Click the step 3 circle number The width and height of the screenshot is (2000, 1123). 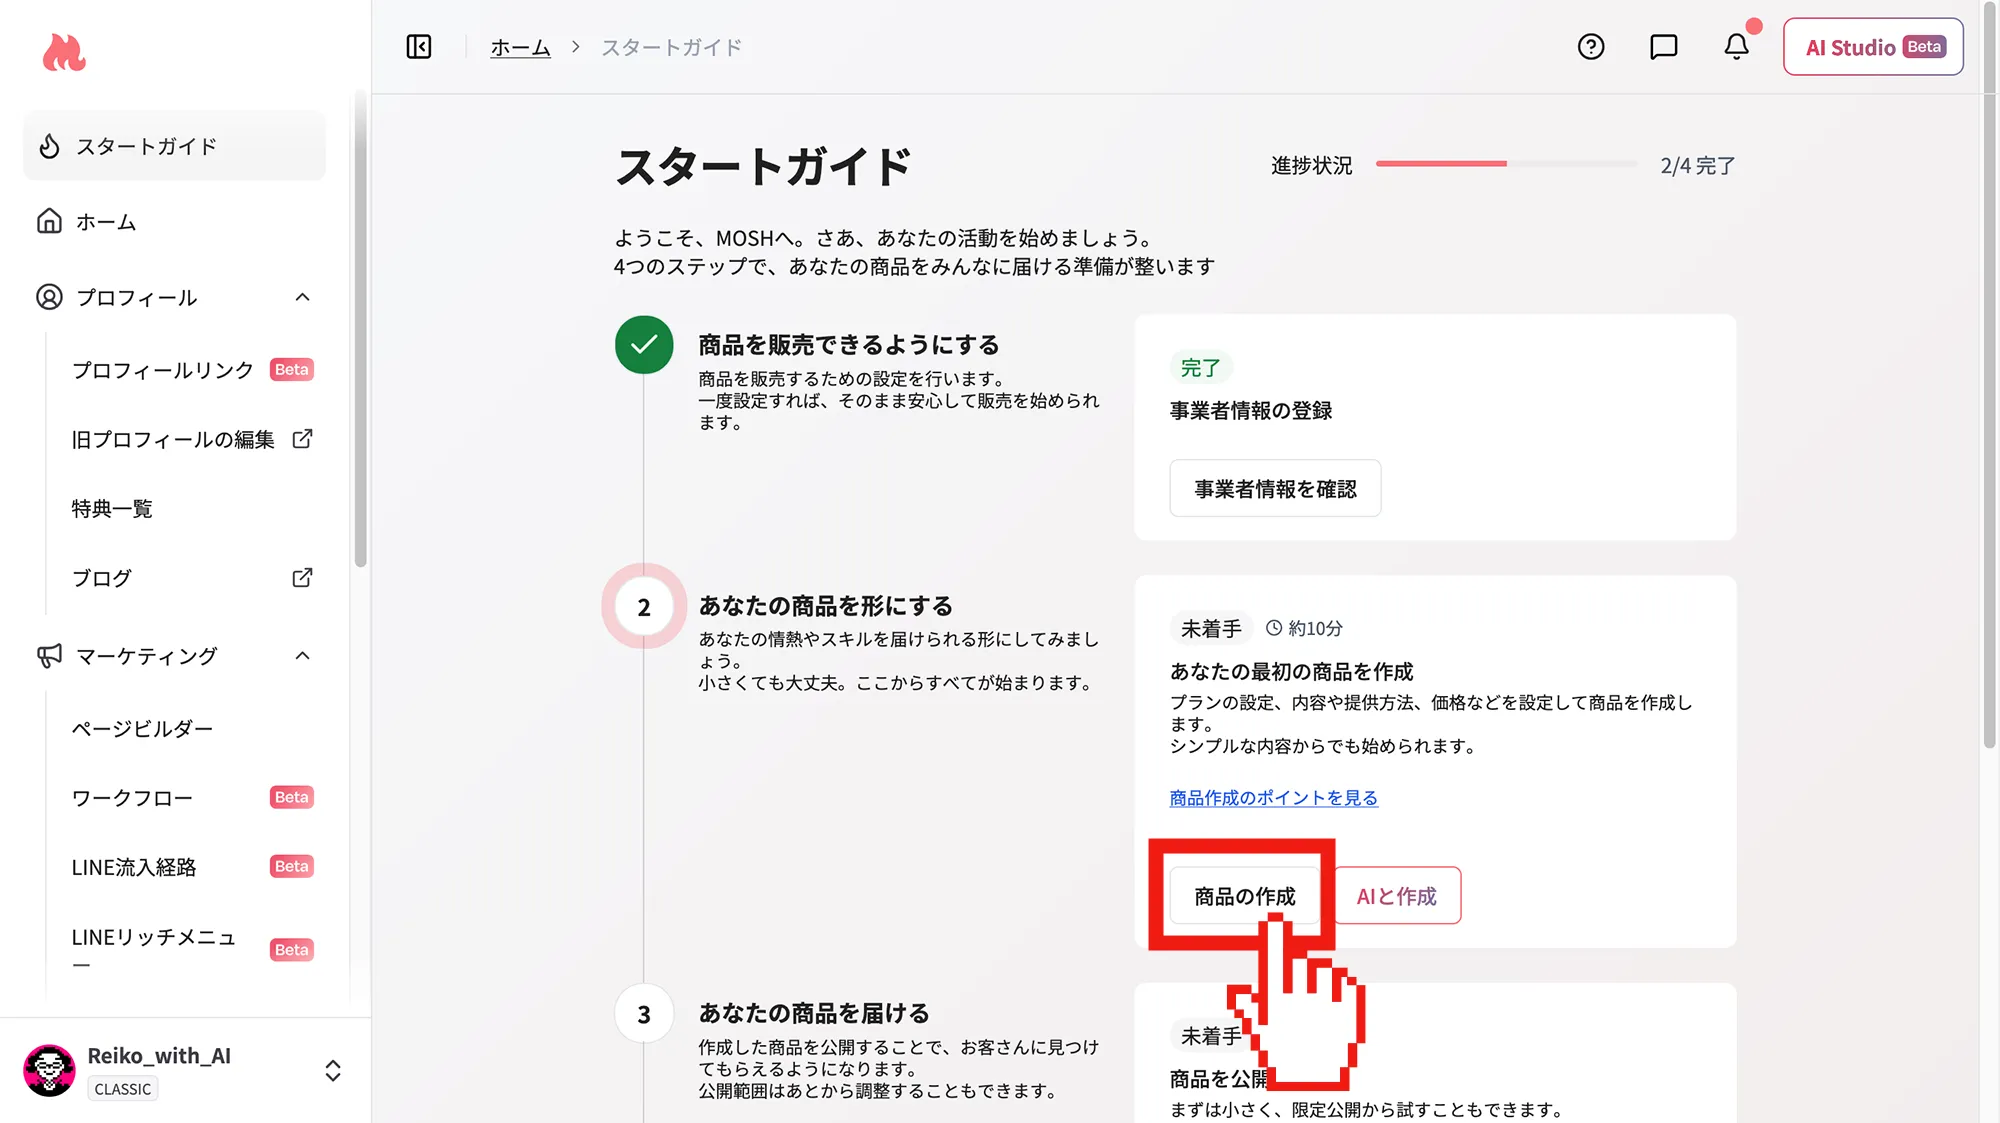[x=644, y=1014]
